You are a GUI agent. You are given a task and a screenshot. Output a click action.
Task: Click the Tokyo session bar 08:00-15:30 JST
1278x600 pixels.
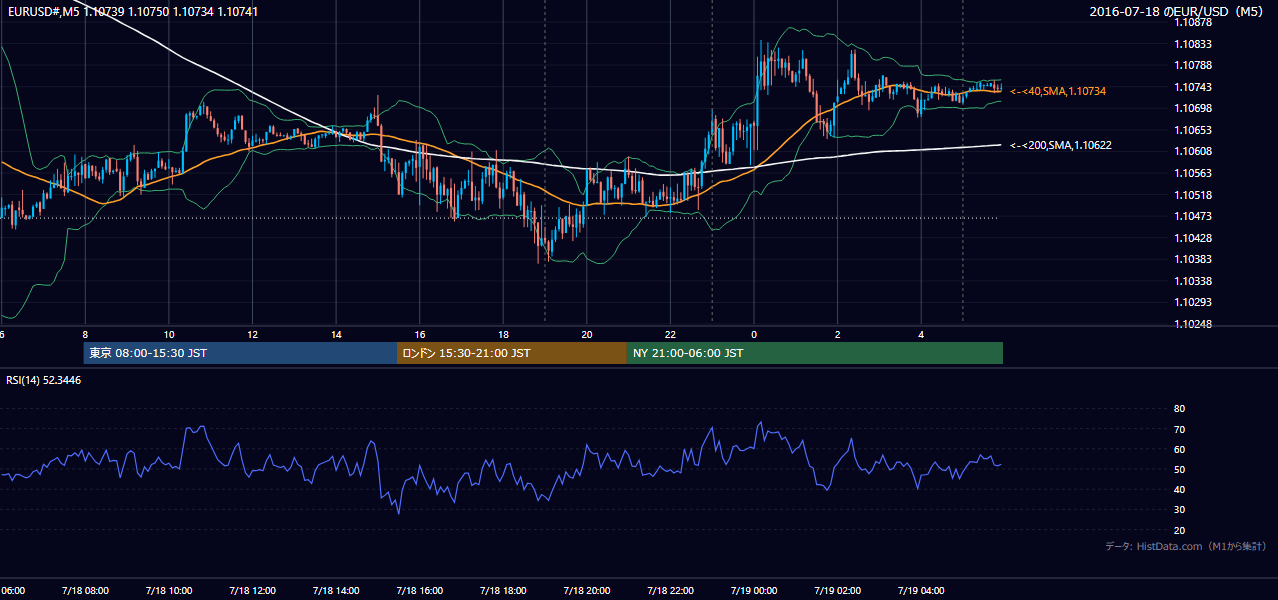tap(240, 353)
